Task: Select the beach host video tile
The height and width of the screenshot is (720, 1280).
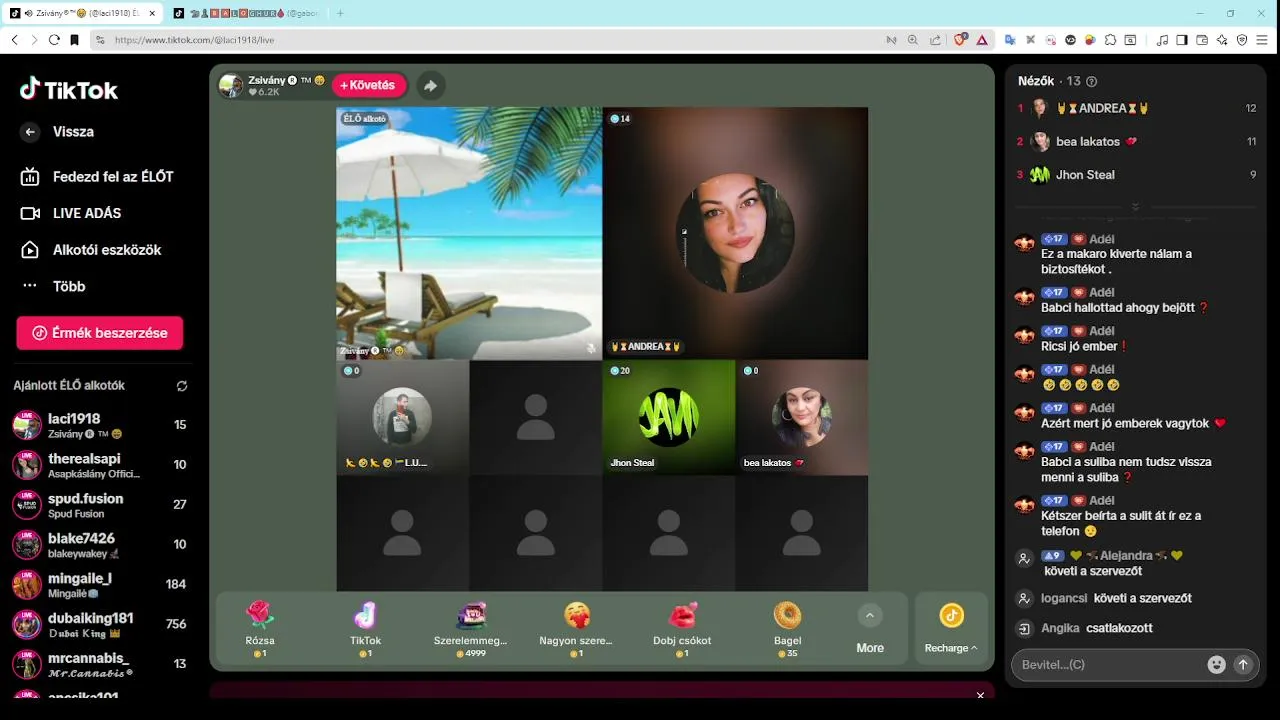Action: click(x=469, y=233)
